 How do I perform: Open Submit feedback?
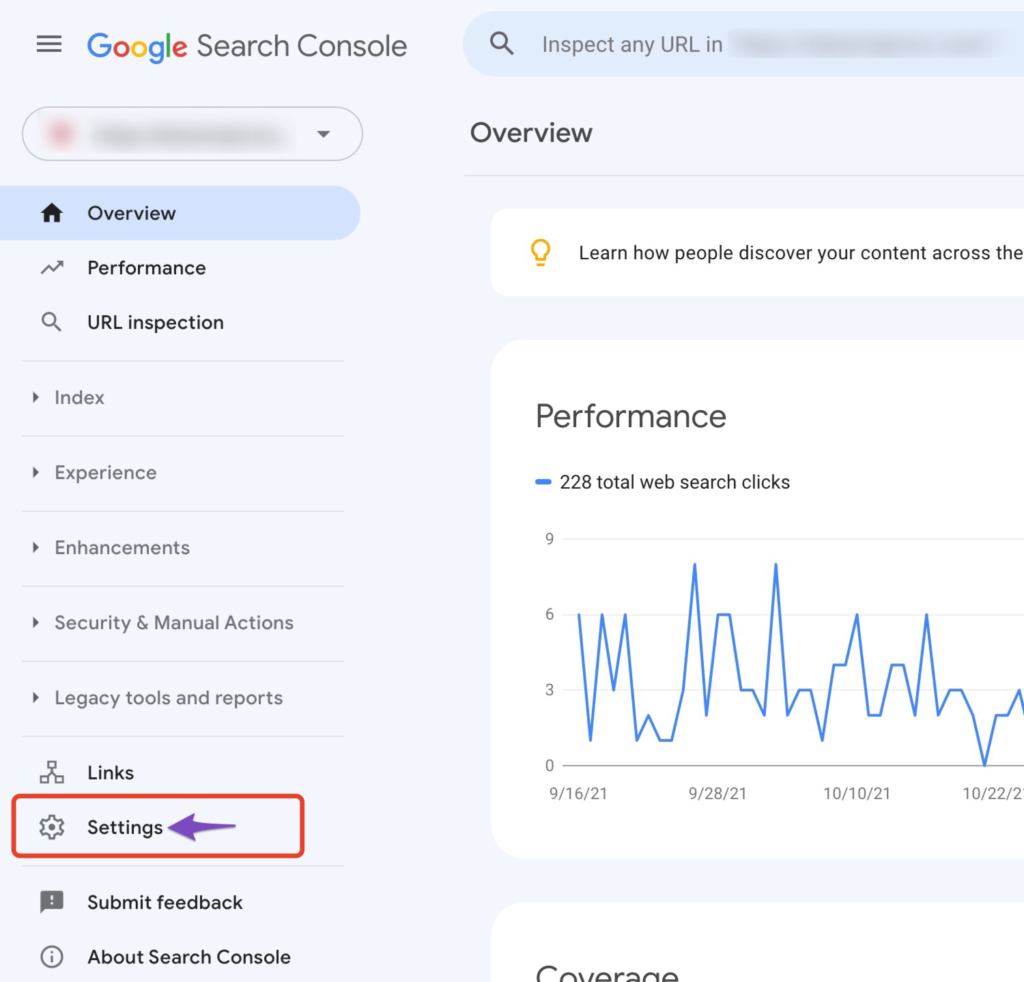pyautogui.click(x=165, y=902)
